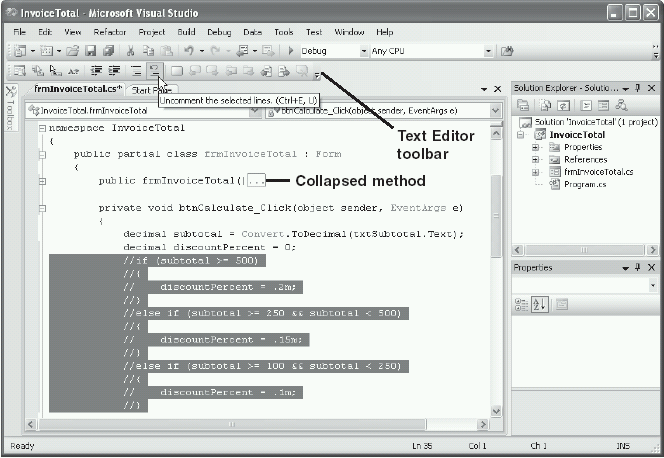Click the Display Word Completion icon
Screen dimensions: 664x458
(x=74, y=71)
